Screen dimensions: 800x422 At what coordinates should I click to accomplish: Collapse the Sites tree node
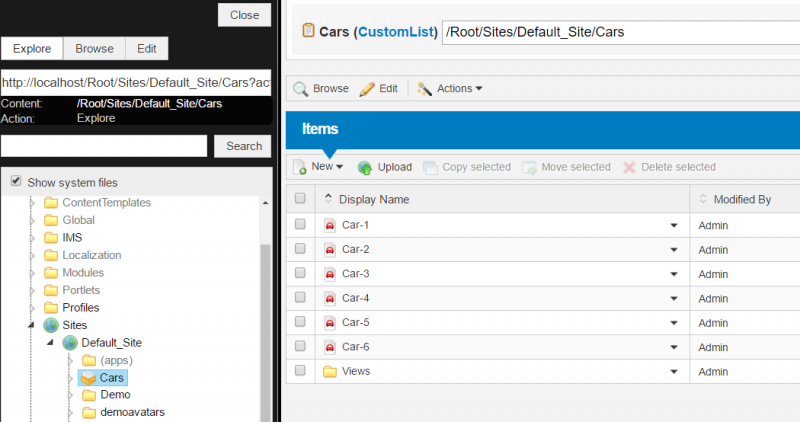(x=32, y=325)
